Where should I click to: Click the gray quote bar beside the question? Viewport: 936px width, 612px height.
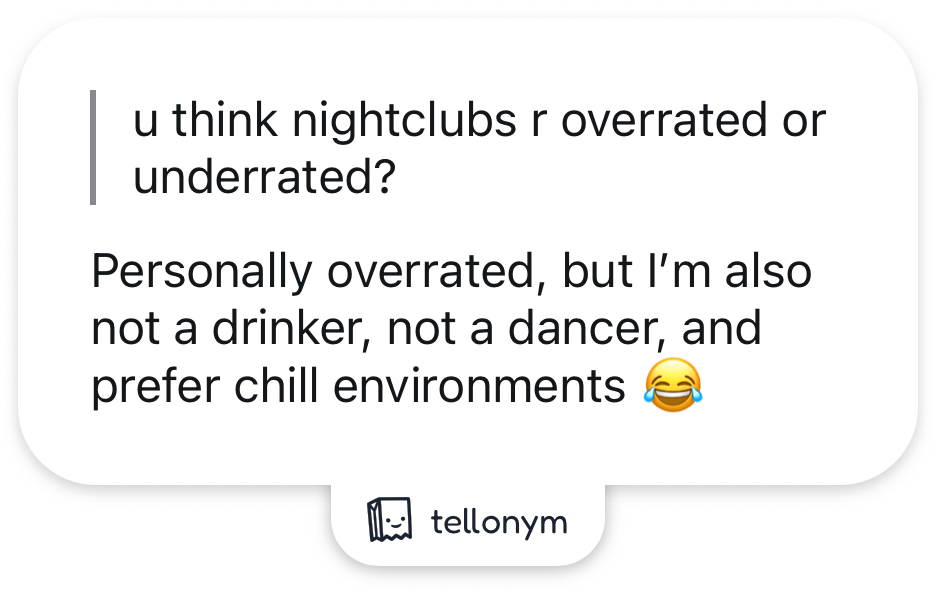click(93, 147)
